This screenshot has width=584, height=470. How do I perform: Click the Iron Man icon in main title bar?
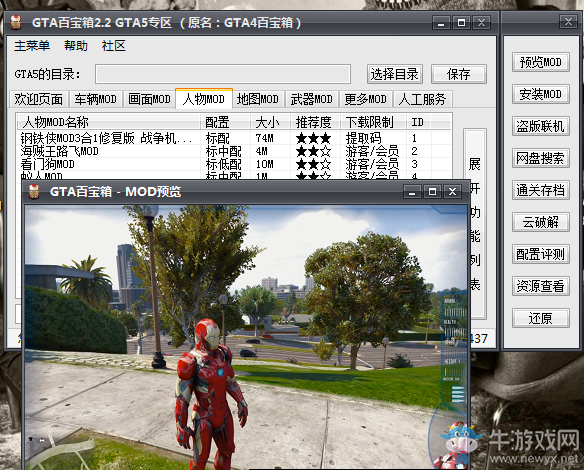pyautogui.click(x=16, y=22)
